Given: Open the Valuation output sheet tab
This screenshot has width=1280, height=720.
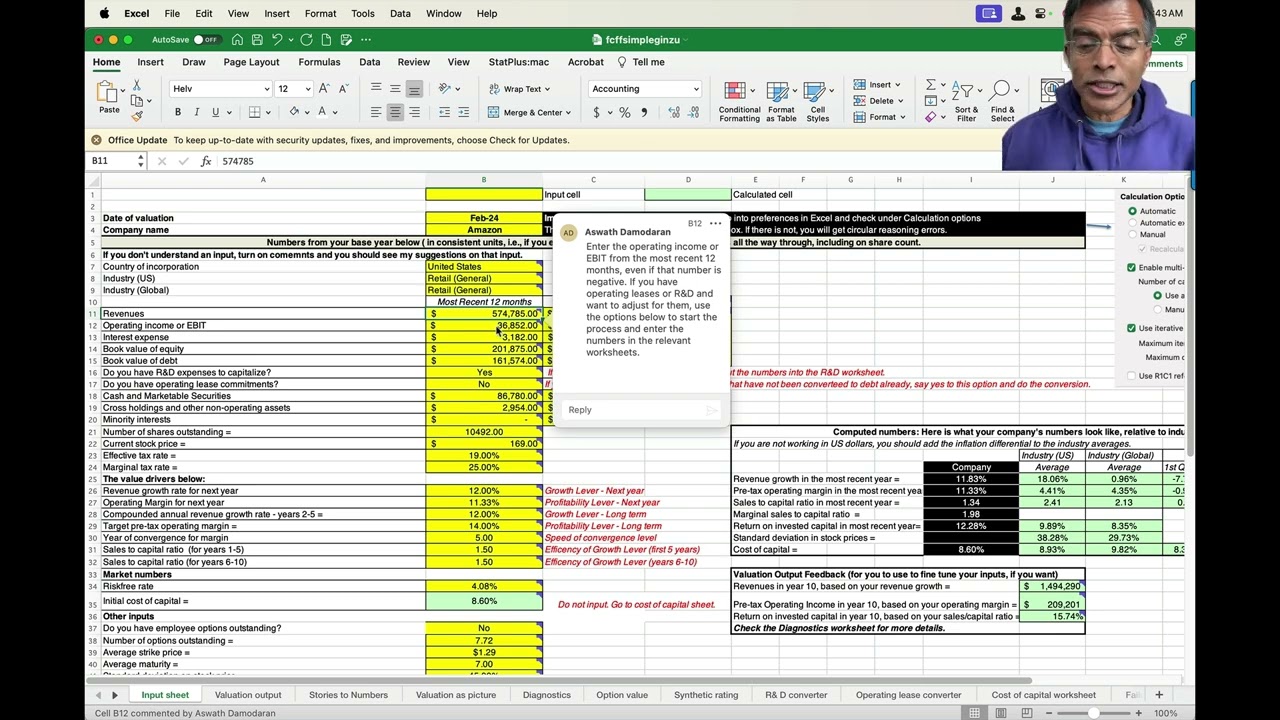Looking at the screenshot, I should click(x=248, y=695).
